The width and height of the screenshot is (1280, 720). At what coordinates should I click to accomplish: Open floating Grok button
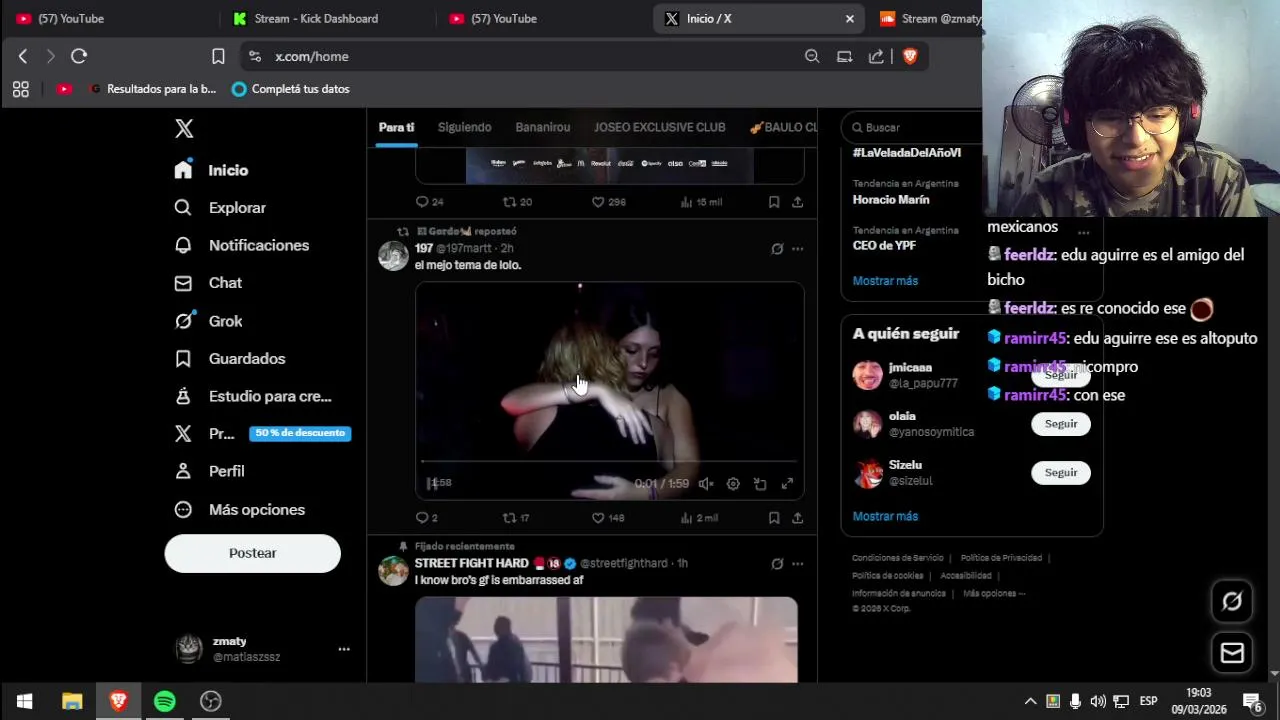(x=1232, y=601)
